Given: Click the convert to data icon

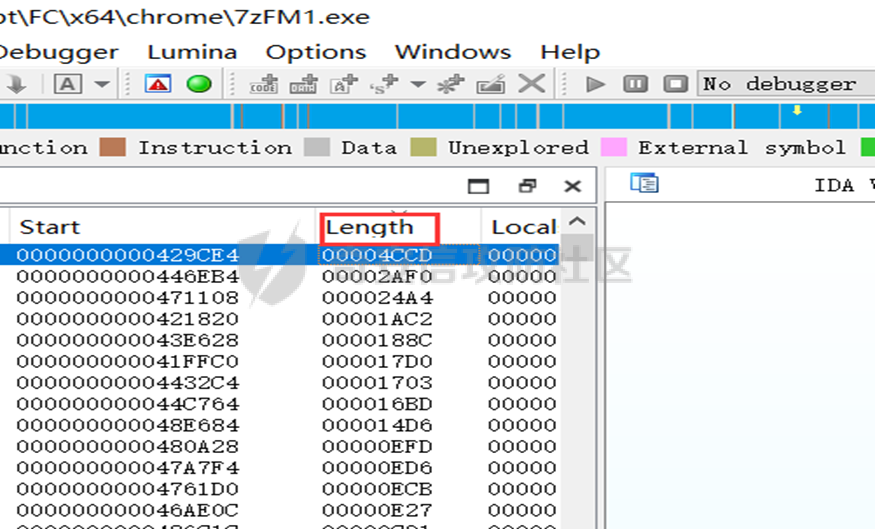Looking at the screenshot, I should [x=303, y=85].
